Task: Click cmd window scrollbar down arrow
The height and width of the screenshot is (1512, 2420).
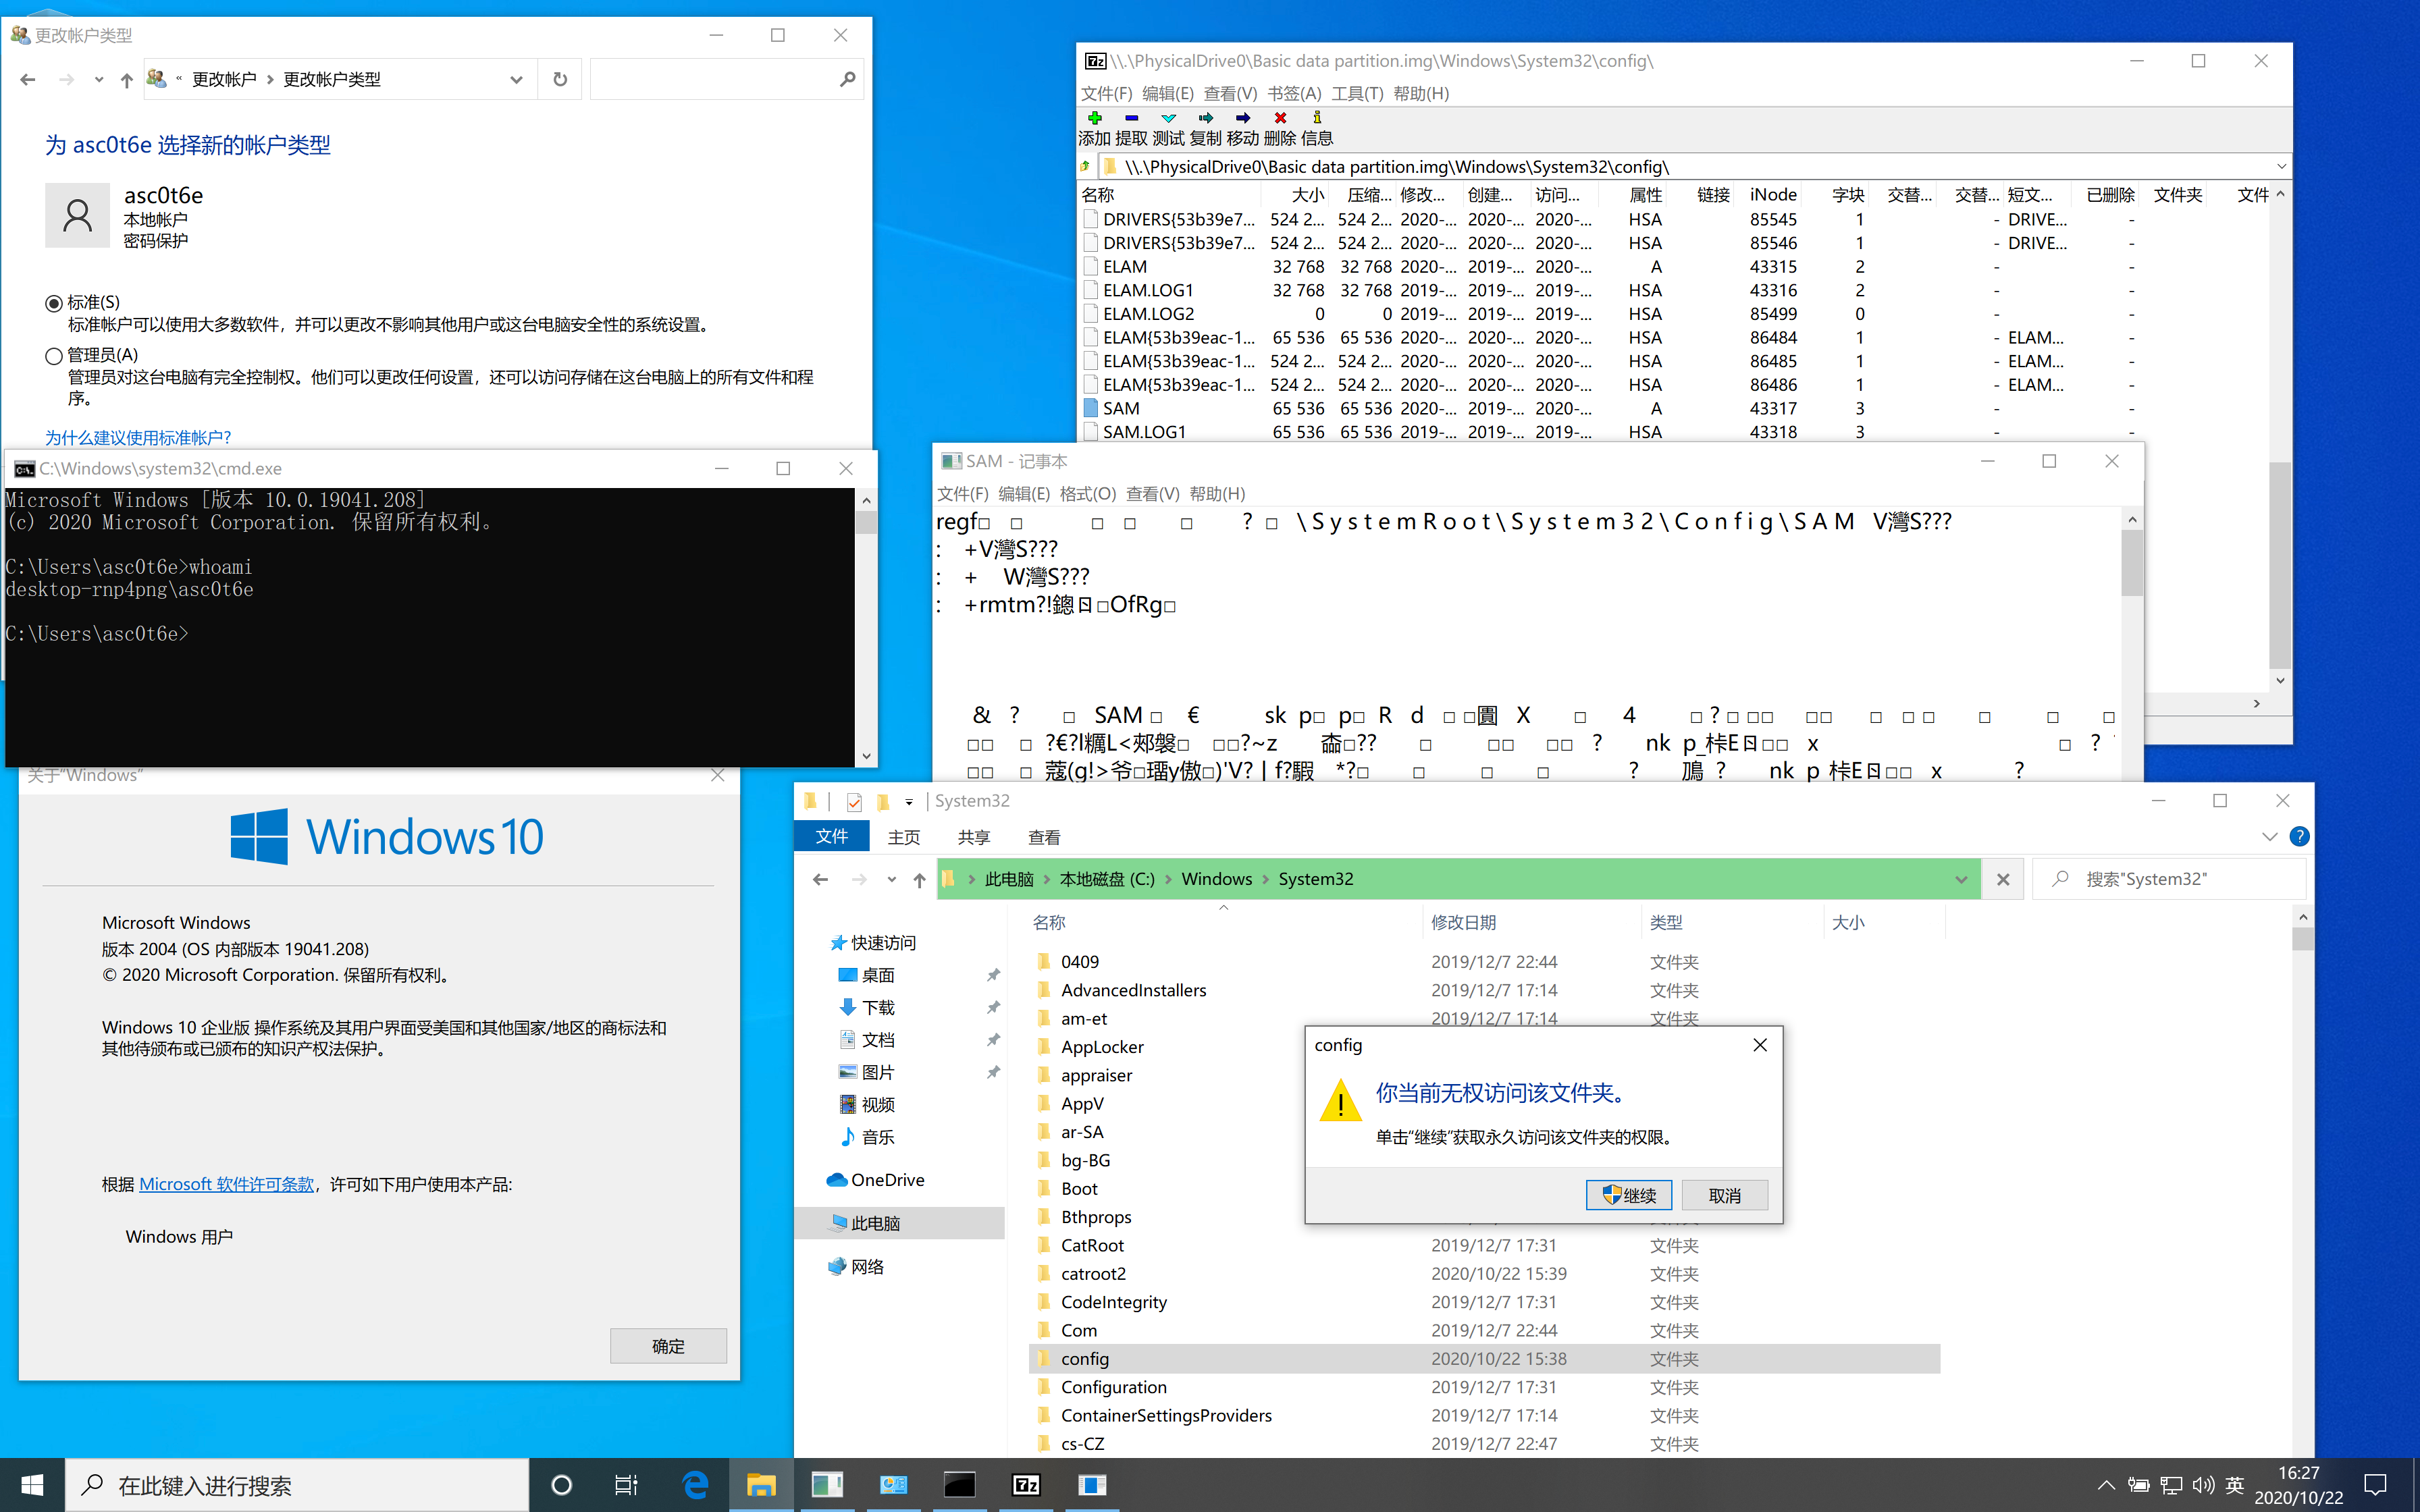Action: coord(866,756)
